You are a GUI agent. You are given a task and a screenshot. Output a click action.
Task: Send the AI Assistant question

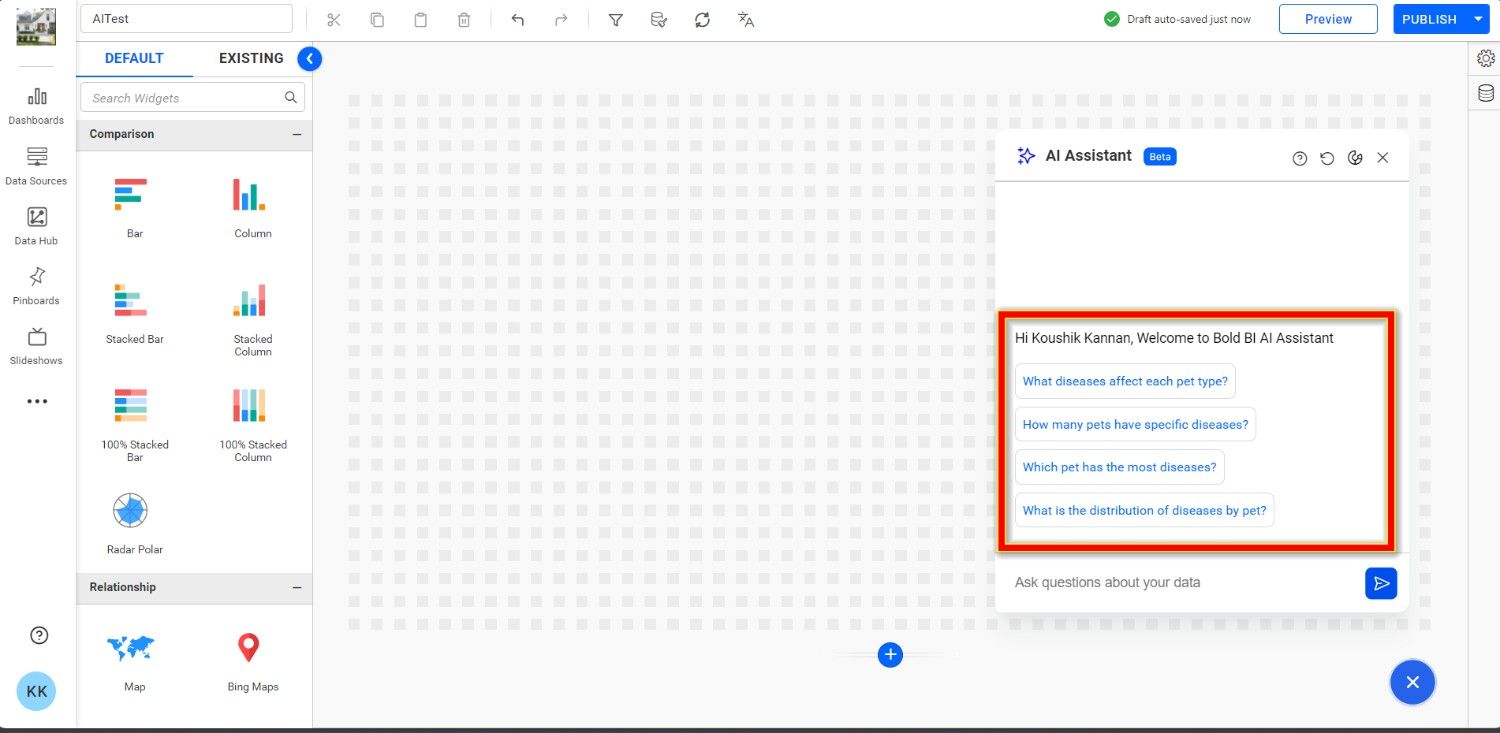(x=1381, y=583)
